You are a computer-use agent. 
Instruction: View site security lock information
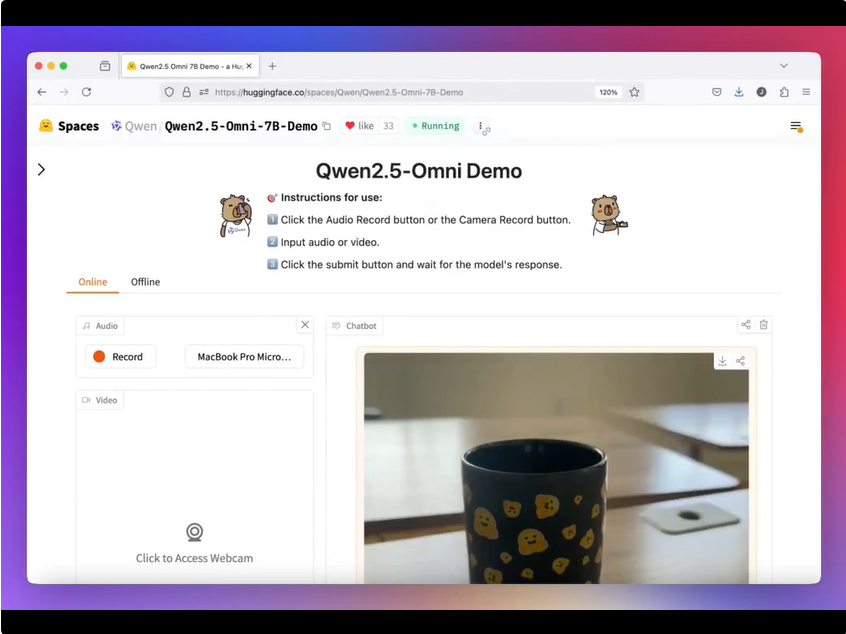click(x=187, y=92)
